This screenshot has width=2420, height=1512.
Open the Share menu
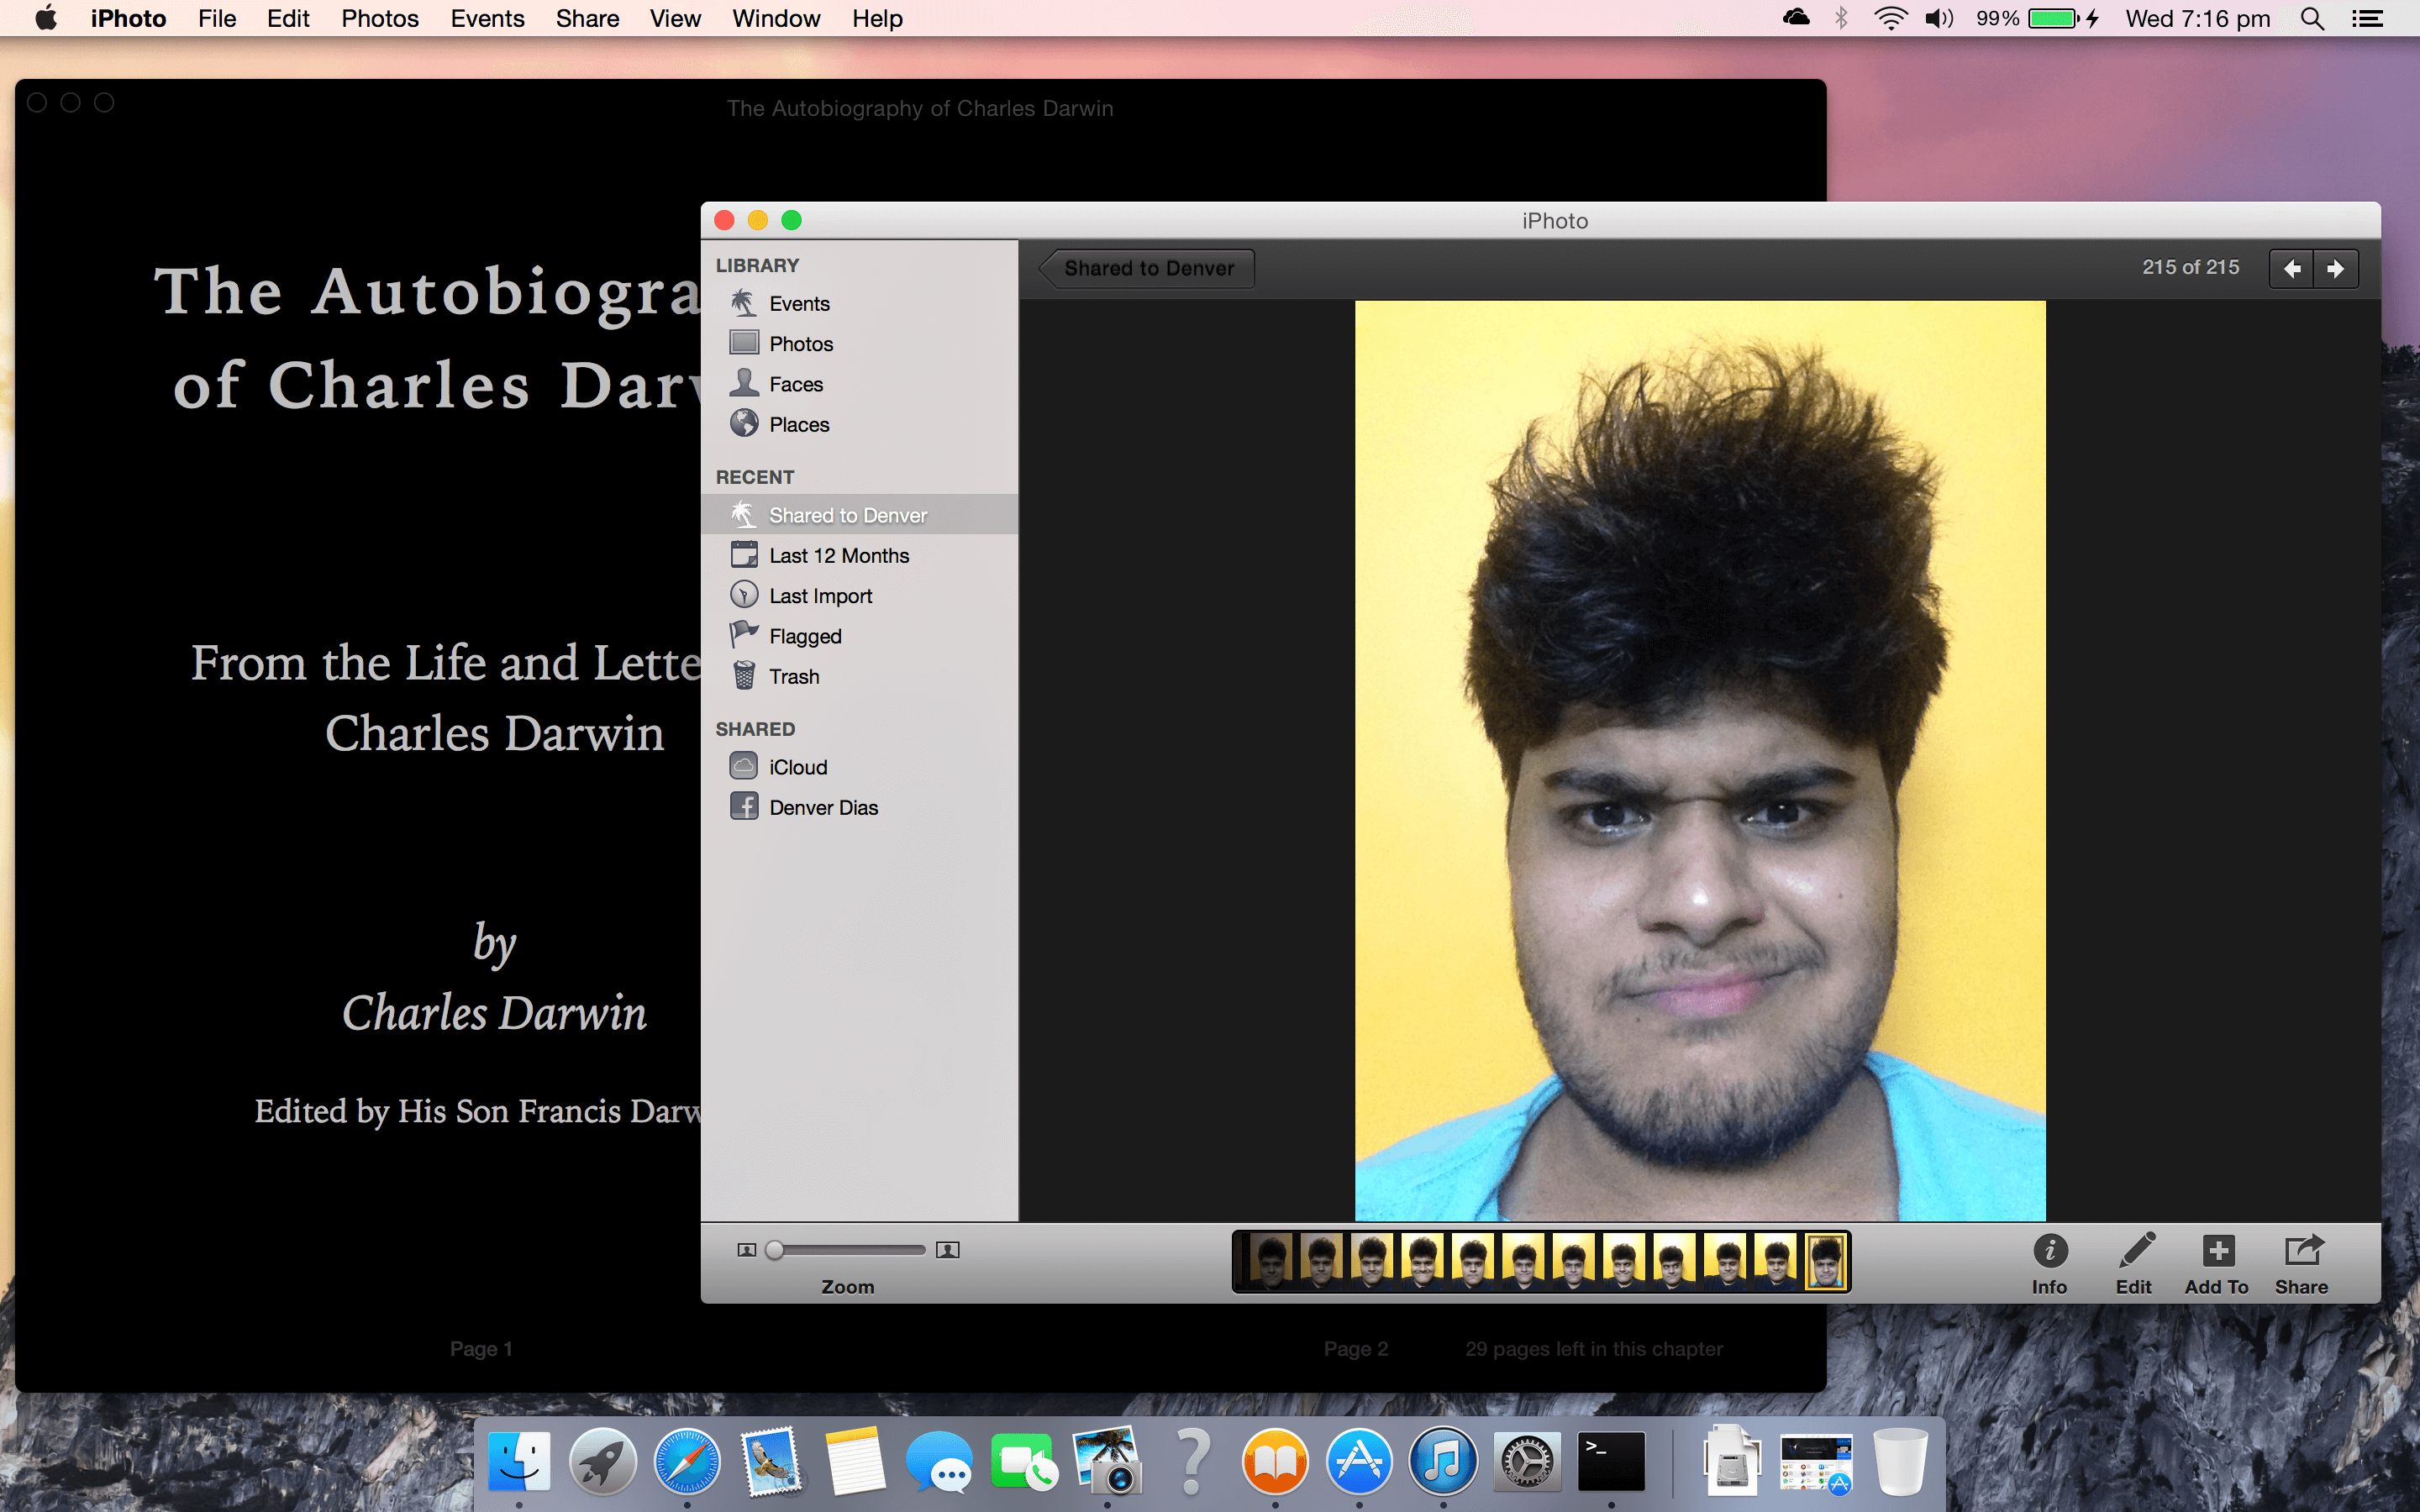(x=587, y=18)
